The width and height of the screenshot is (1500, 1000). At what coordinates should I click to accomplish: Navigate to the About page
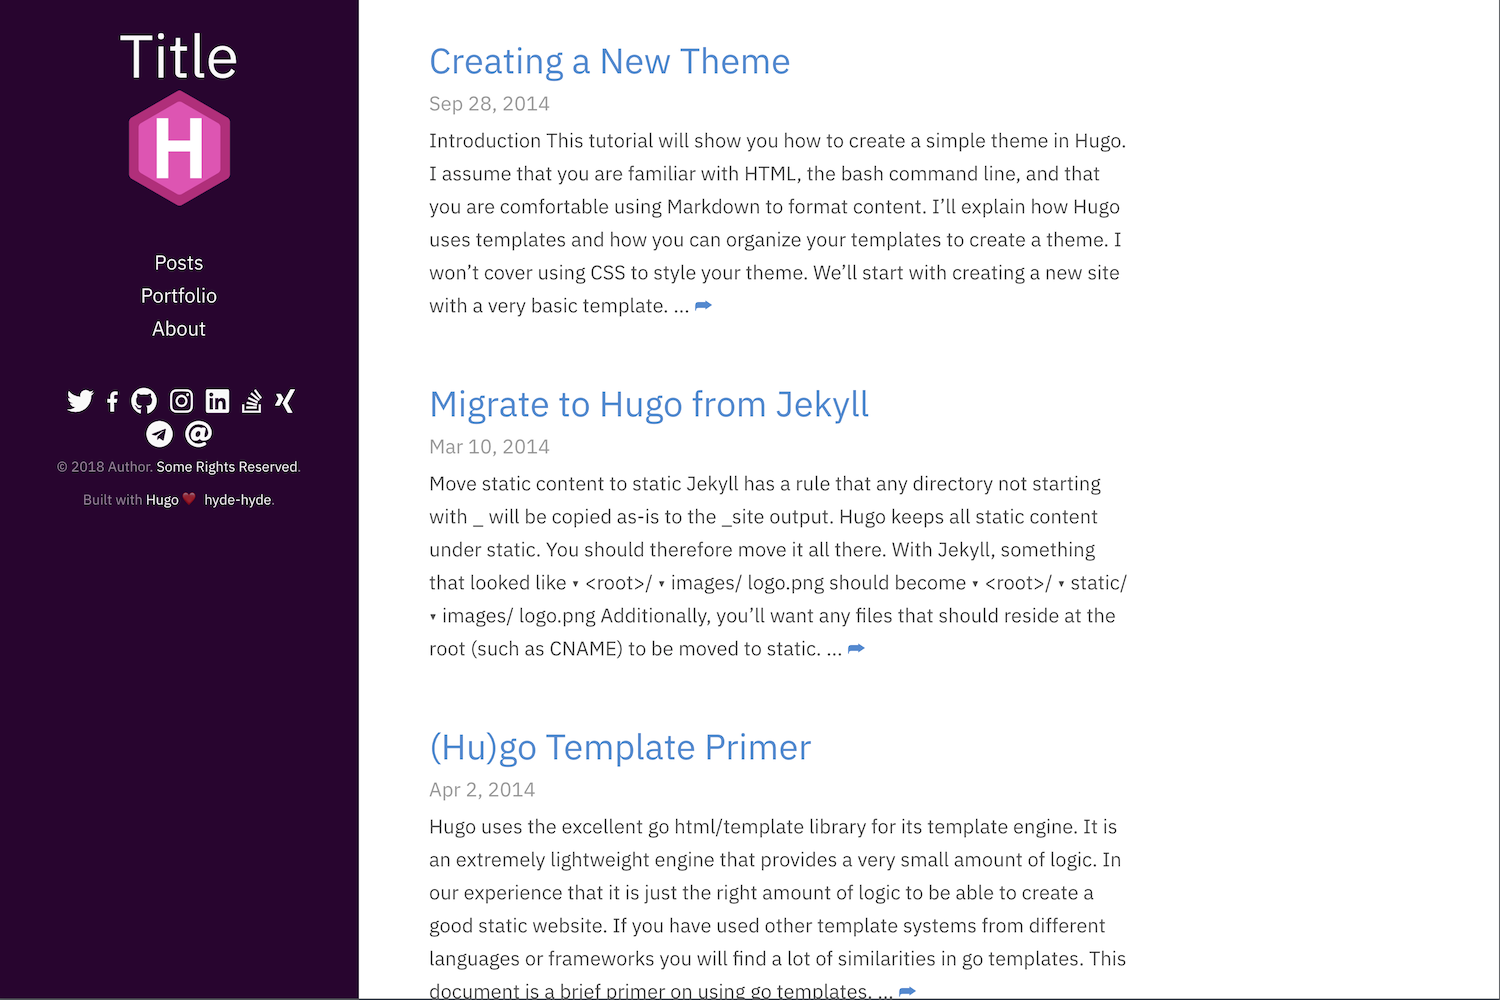(179, 329)
